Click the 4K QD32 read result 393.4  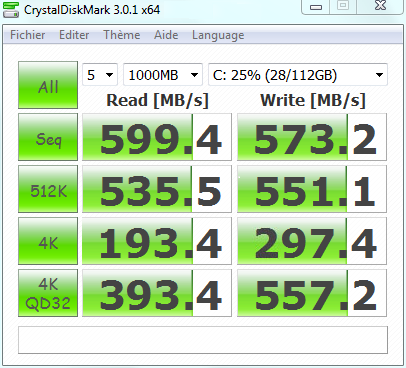click(157, 293)
